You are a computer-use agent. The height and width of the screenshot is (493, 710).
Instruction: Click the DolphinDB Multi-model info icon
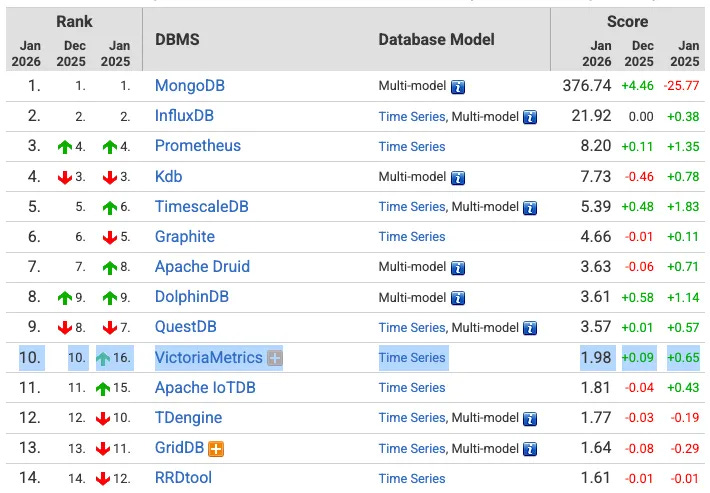[458, 298]
